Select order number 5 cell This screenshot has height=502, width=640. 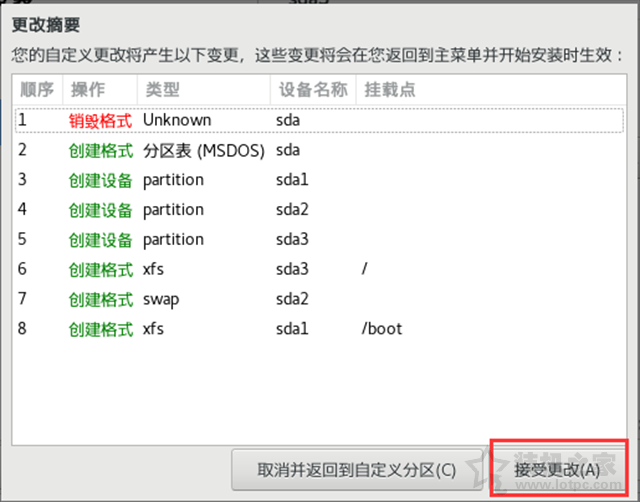[22, 239]
